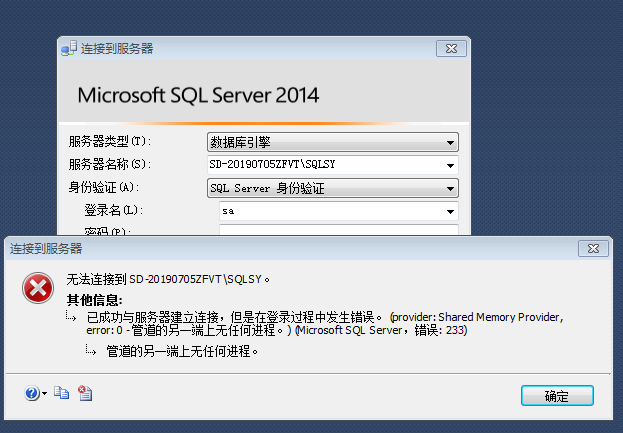Click the 其他信息 heading
Screen dimensions: 623x433
point(95,300)
